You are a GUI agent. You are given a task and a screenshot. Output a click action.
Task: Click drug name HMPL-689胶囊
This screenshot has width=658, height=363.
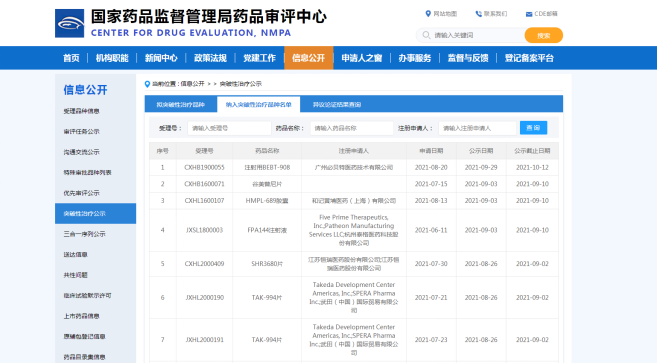pyautogui.click(x=267, y=201)
